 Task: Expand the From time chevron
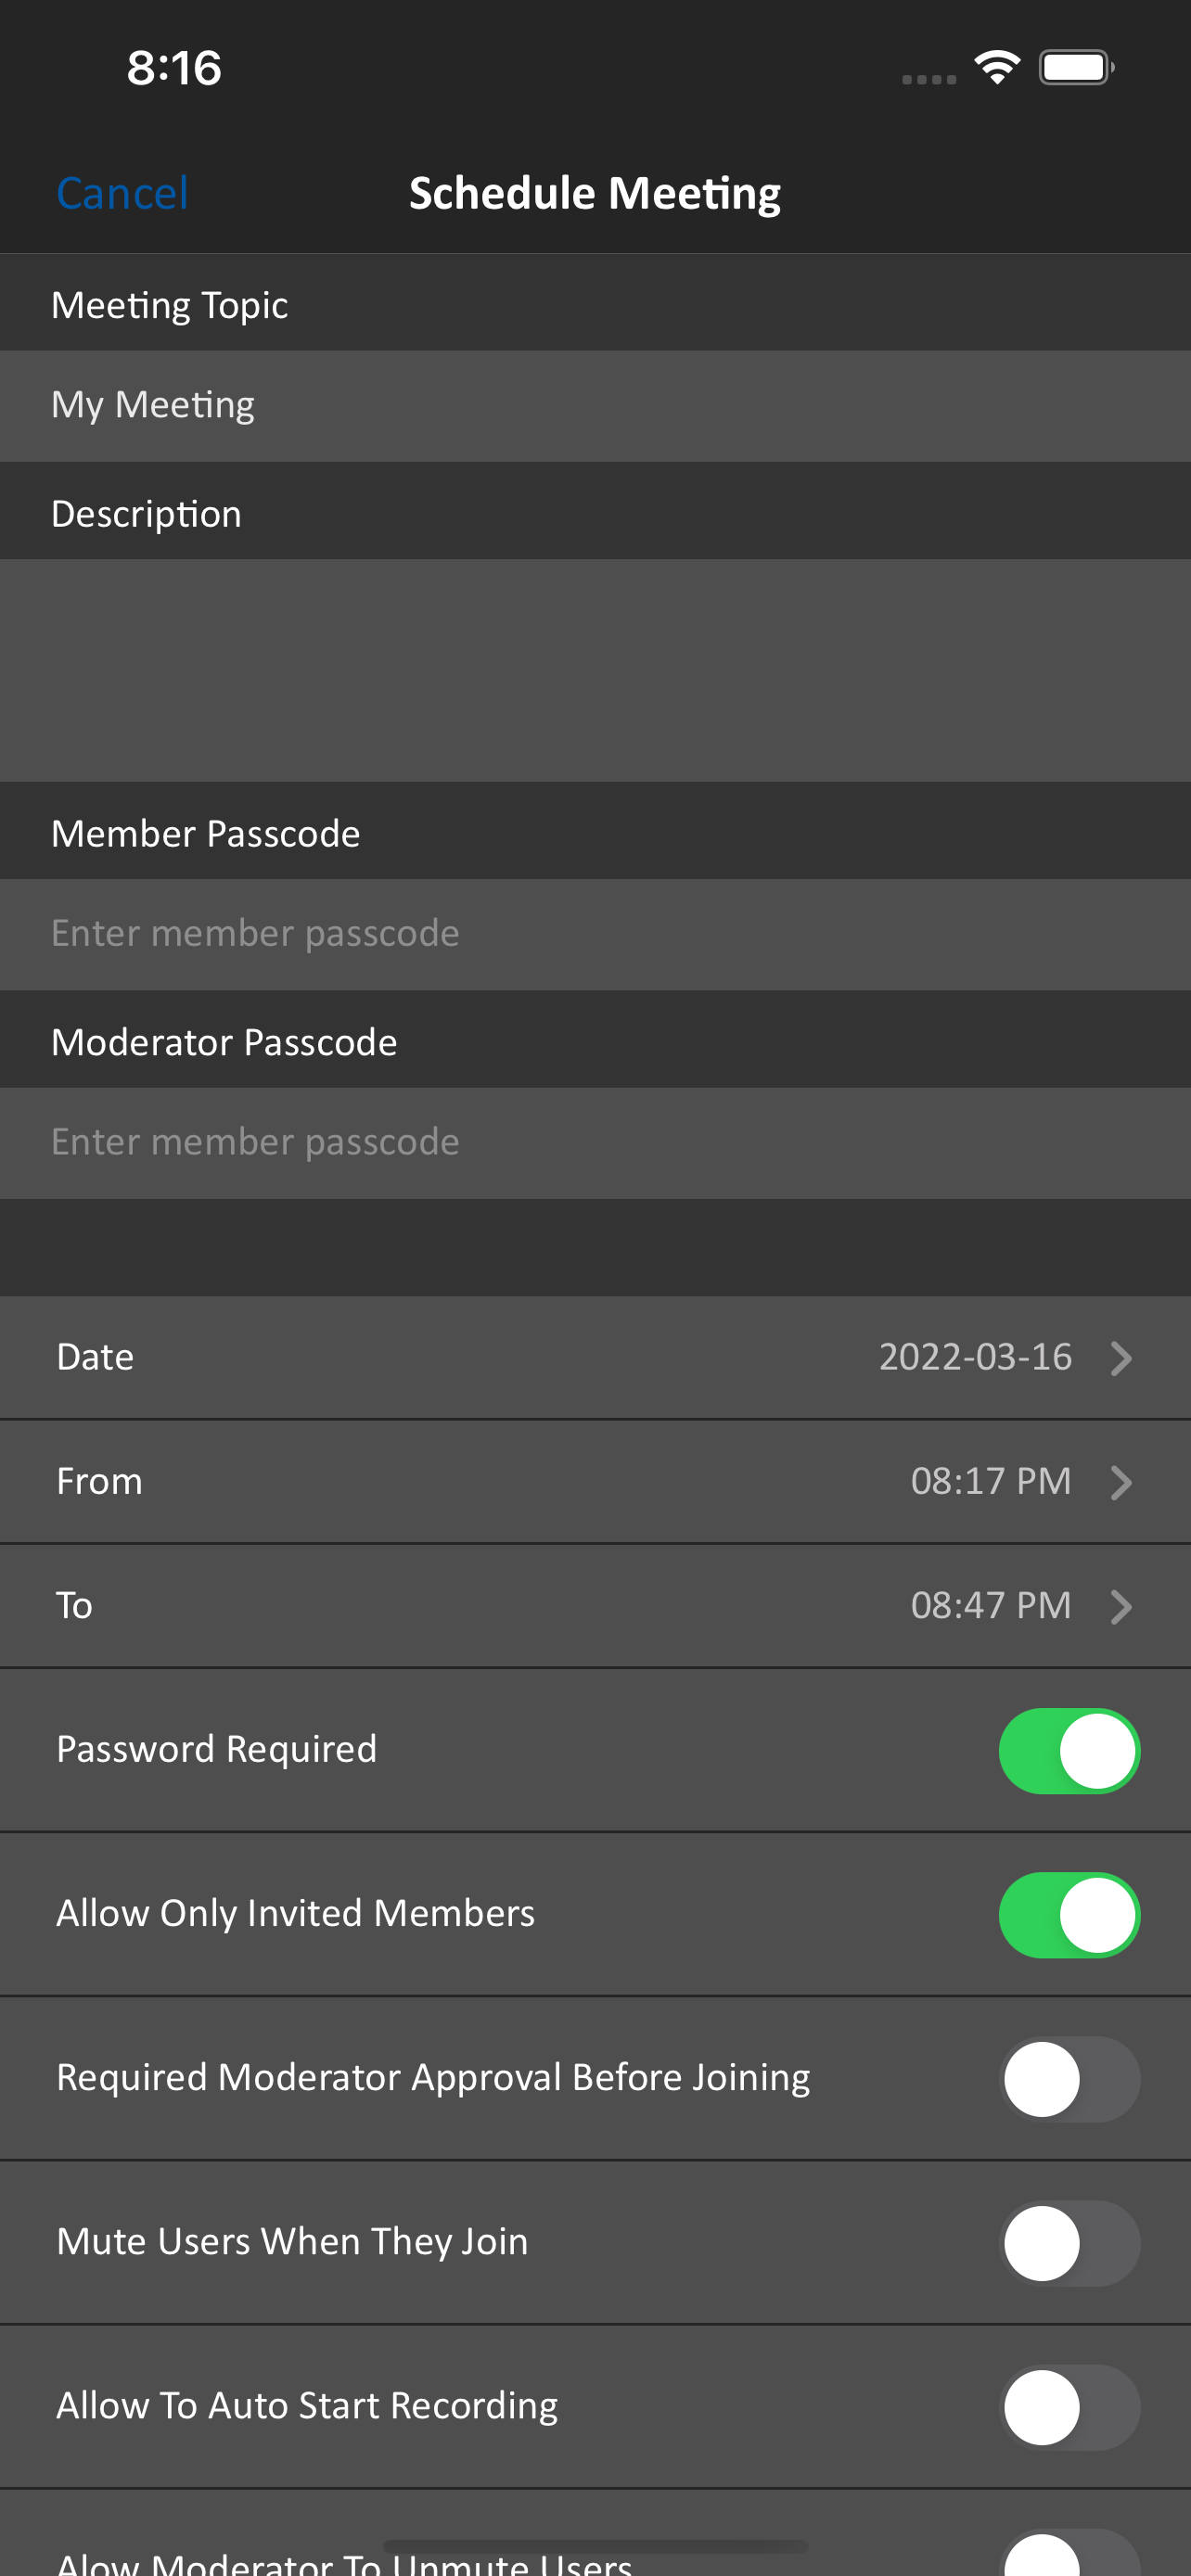1121,1482
